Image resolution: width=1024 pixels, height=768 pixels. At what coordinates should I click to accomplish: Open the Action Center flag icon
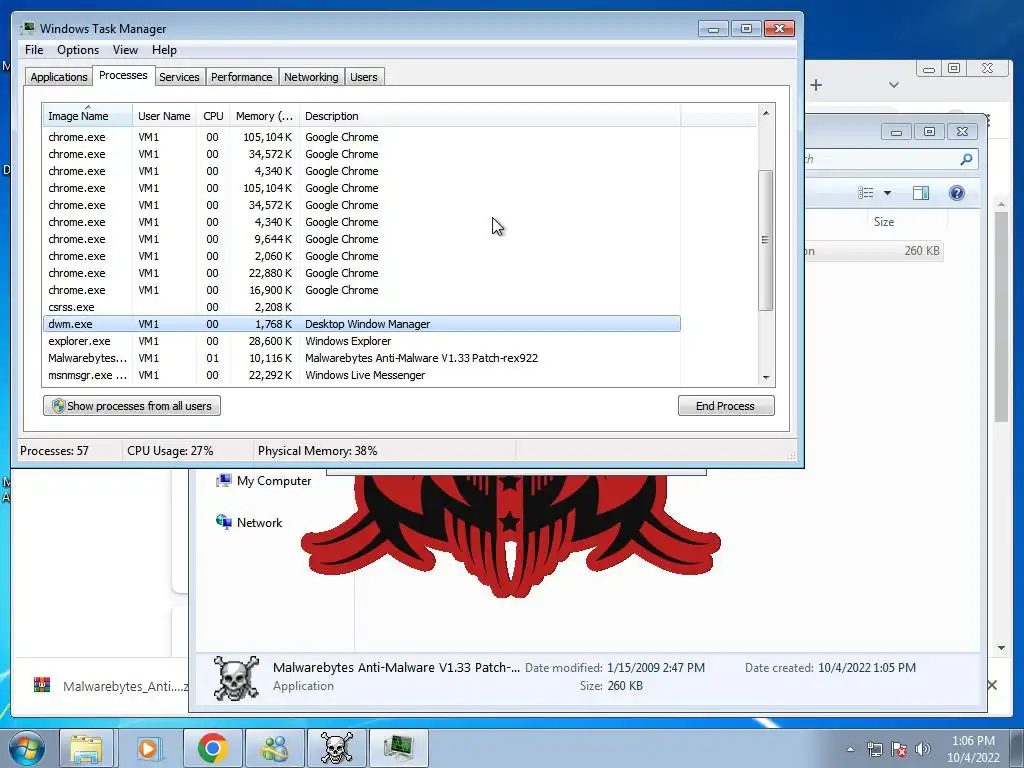coord(899,749)
